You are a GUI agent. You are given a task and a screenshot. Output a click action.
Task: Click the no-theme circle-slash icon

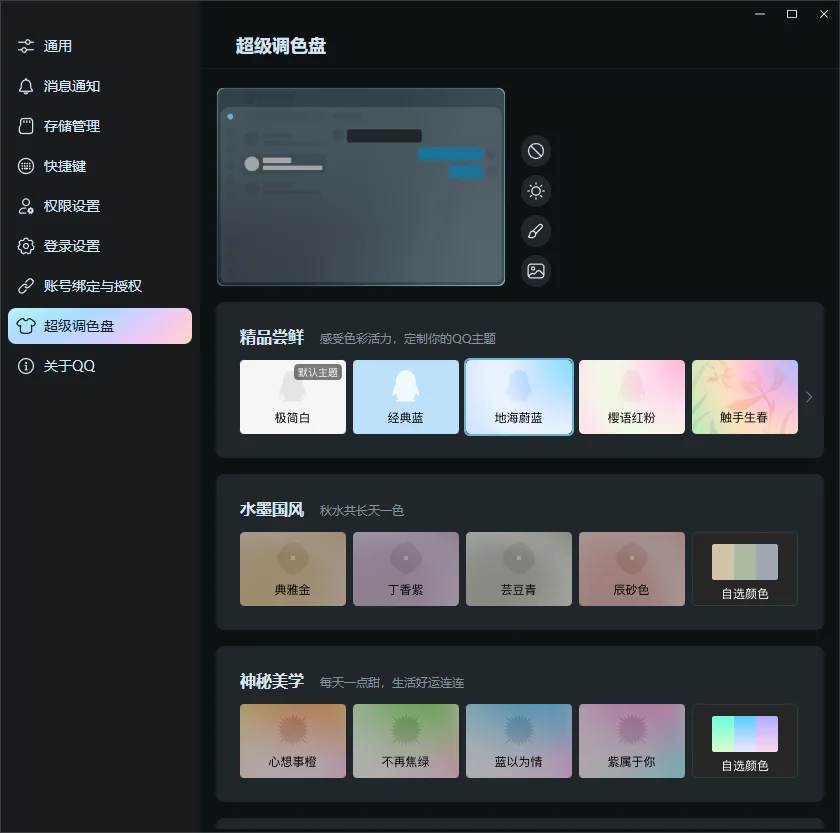click(x=536, y=151)
